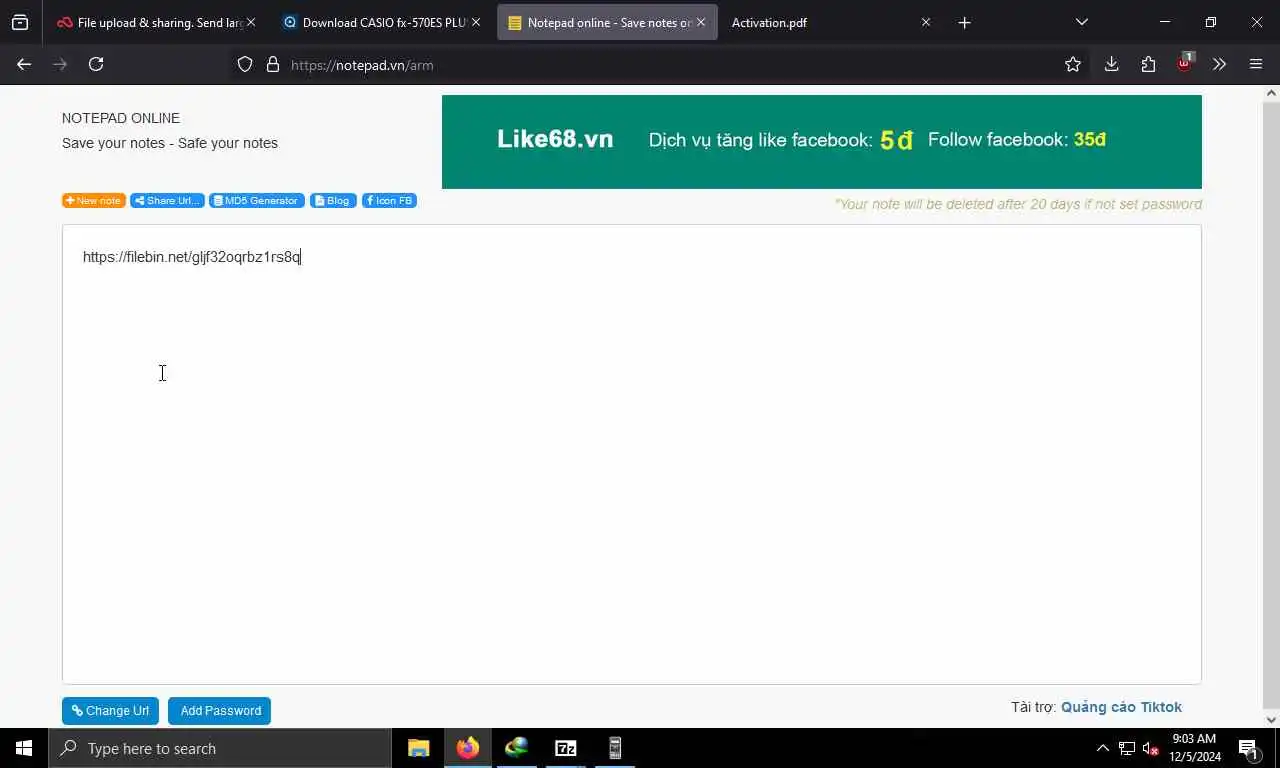View site security padlock info
The width and height of the screenshot is (1280, 768).
point(272,65)
